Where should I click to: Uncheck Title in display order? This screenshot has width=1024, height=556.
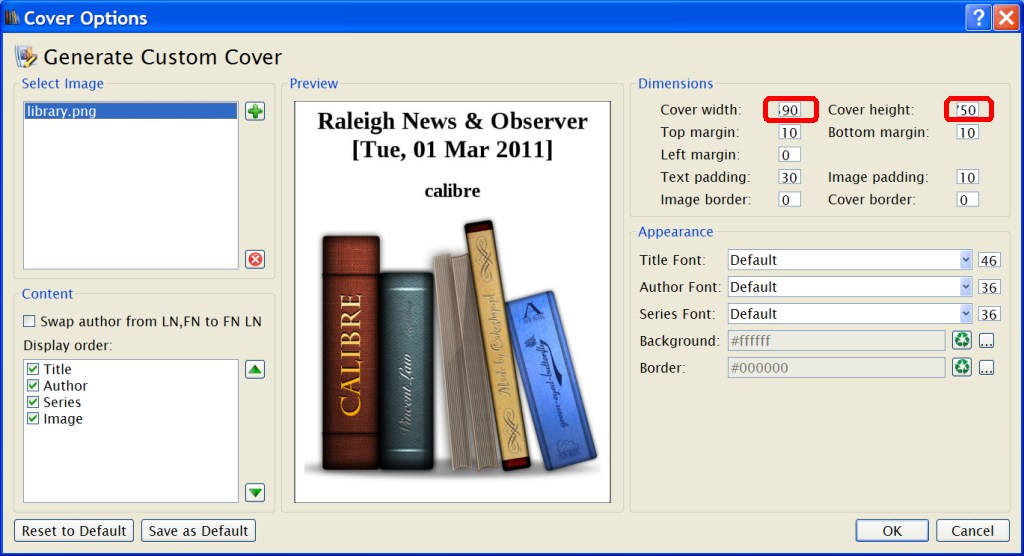click(x=33, y=369)
